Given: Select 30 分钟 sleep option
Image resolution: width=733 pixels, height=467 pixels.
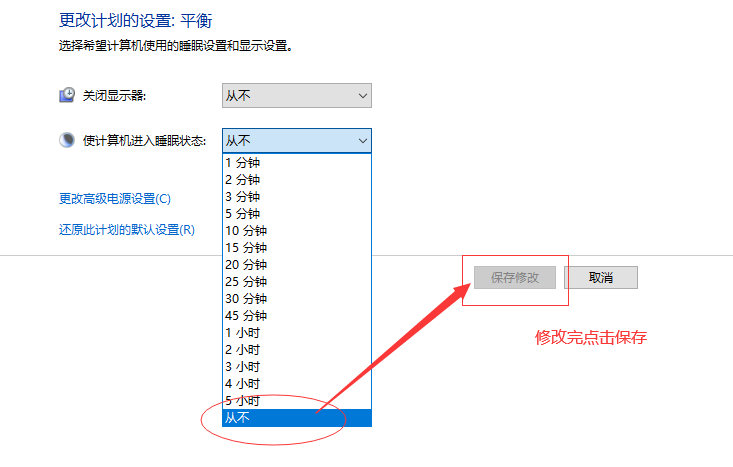Looking at the screenshot, I should pyautogui.click(x=297, y=299).
